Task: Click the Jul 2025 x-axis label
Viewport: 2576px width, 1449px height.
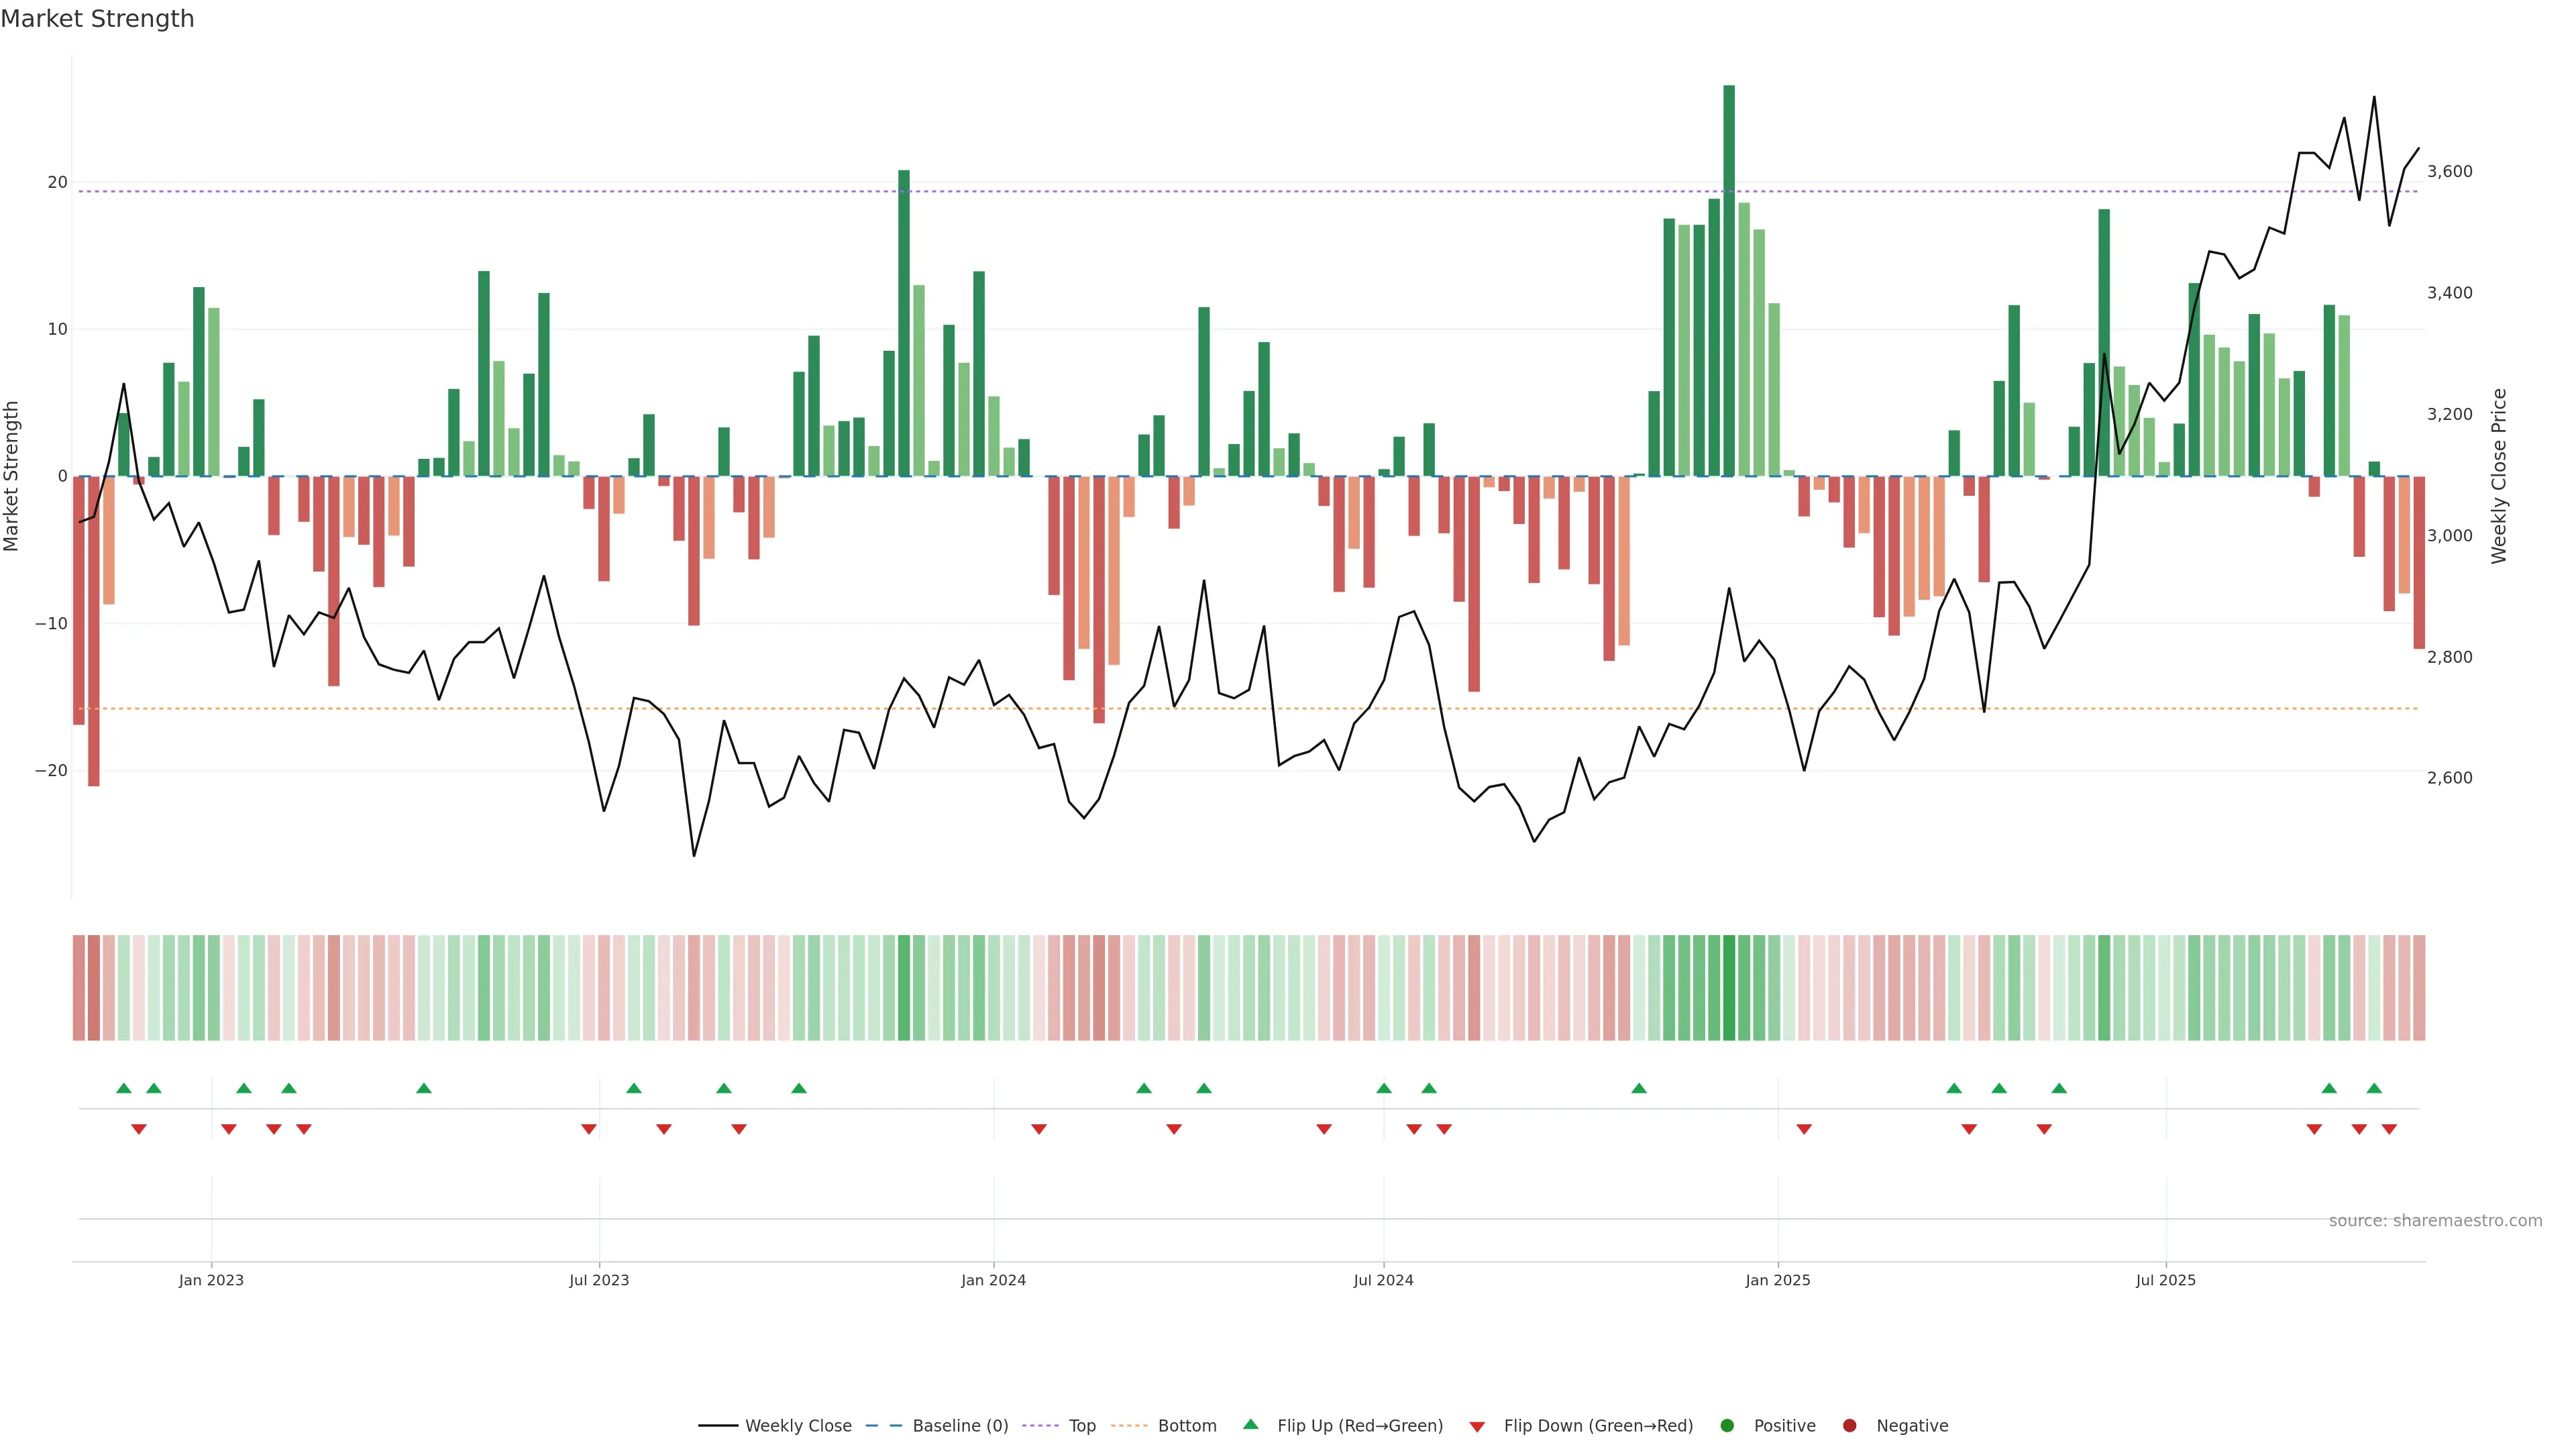Action: 2165,1280
